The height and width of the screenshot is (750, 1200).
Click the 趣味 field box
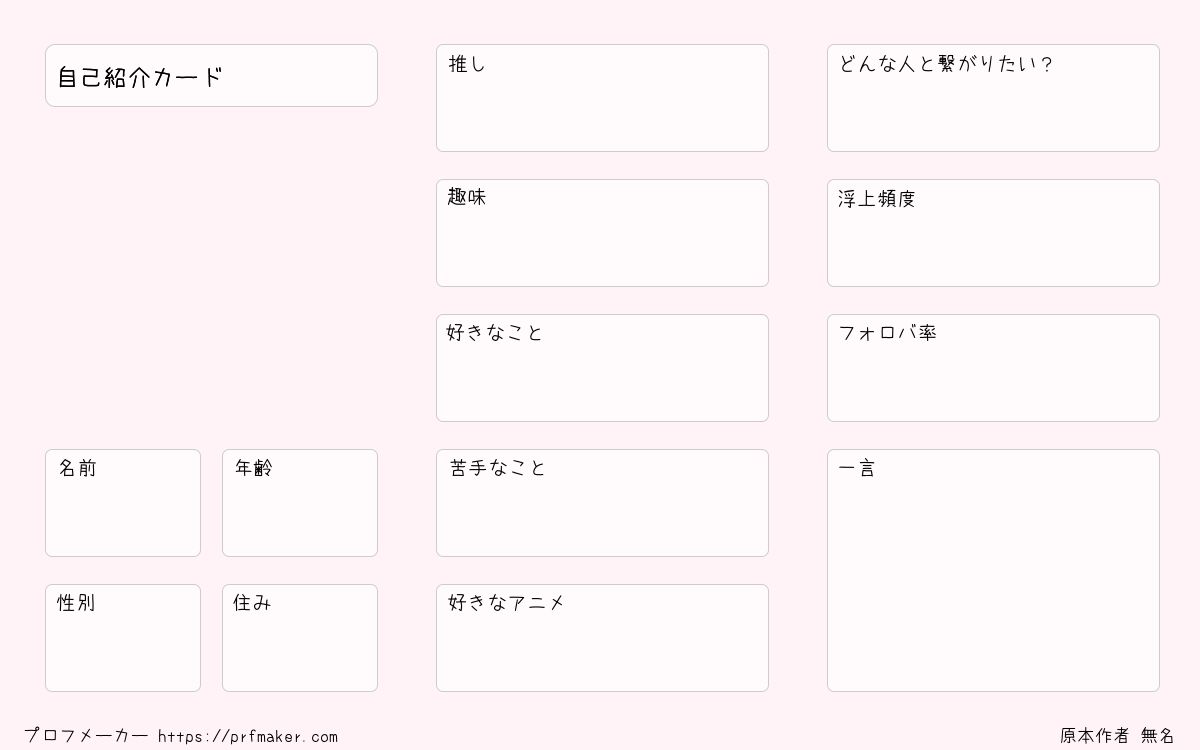coord(602,233)
